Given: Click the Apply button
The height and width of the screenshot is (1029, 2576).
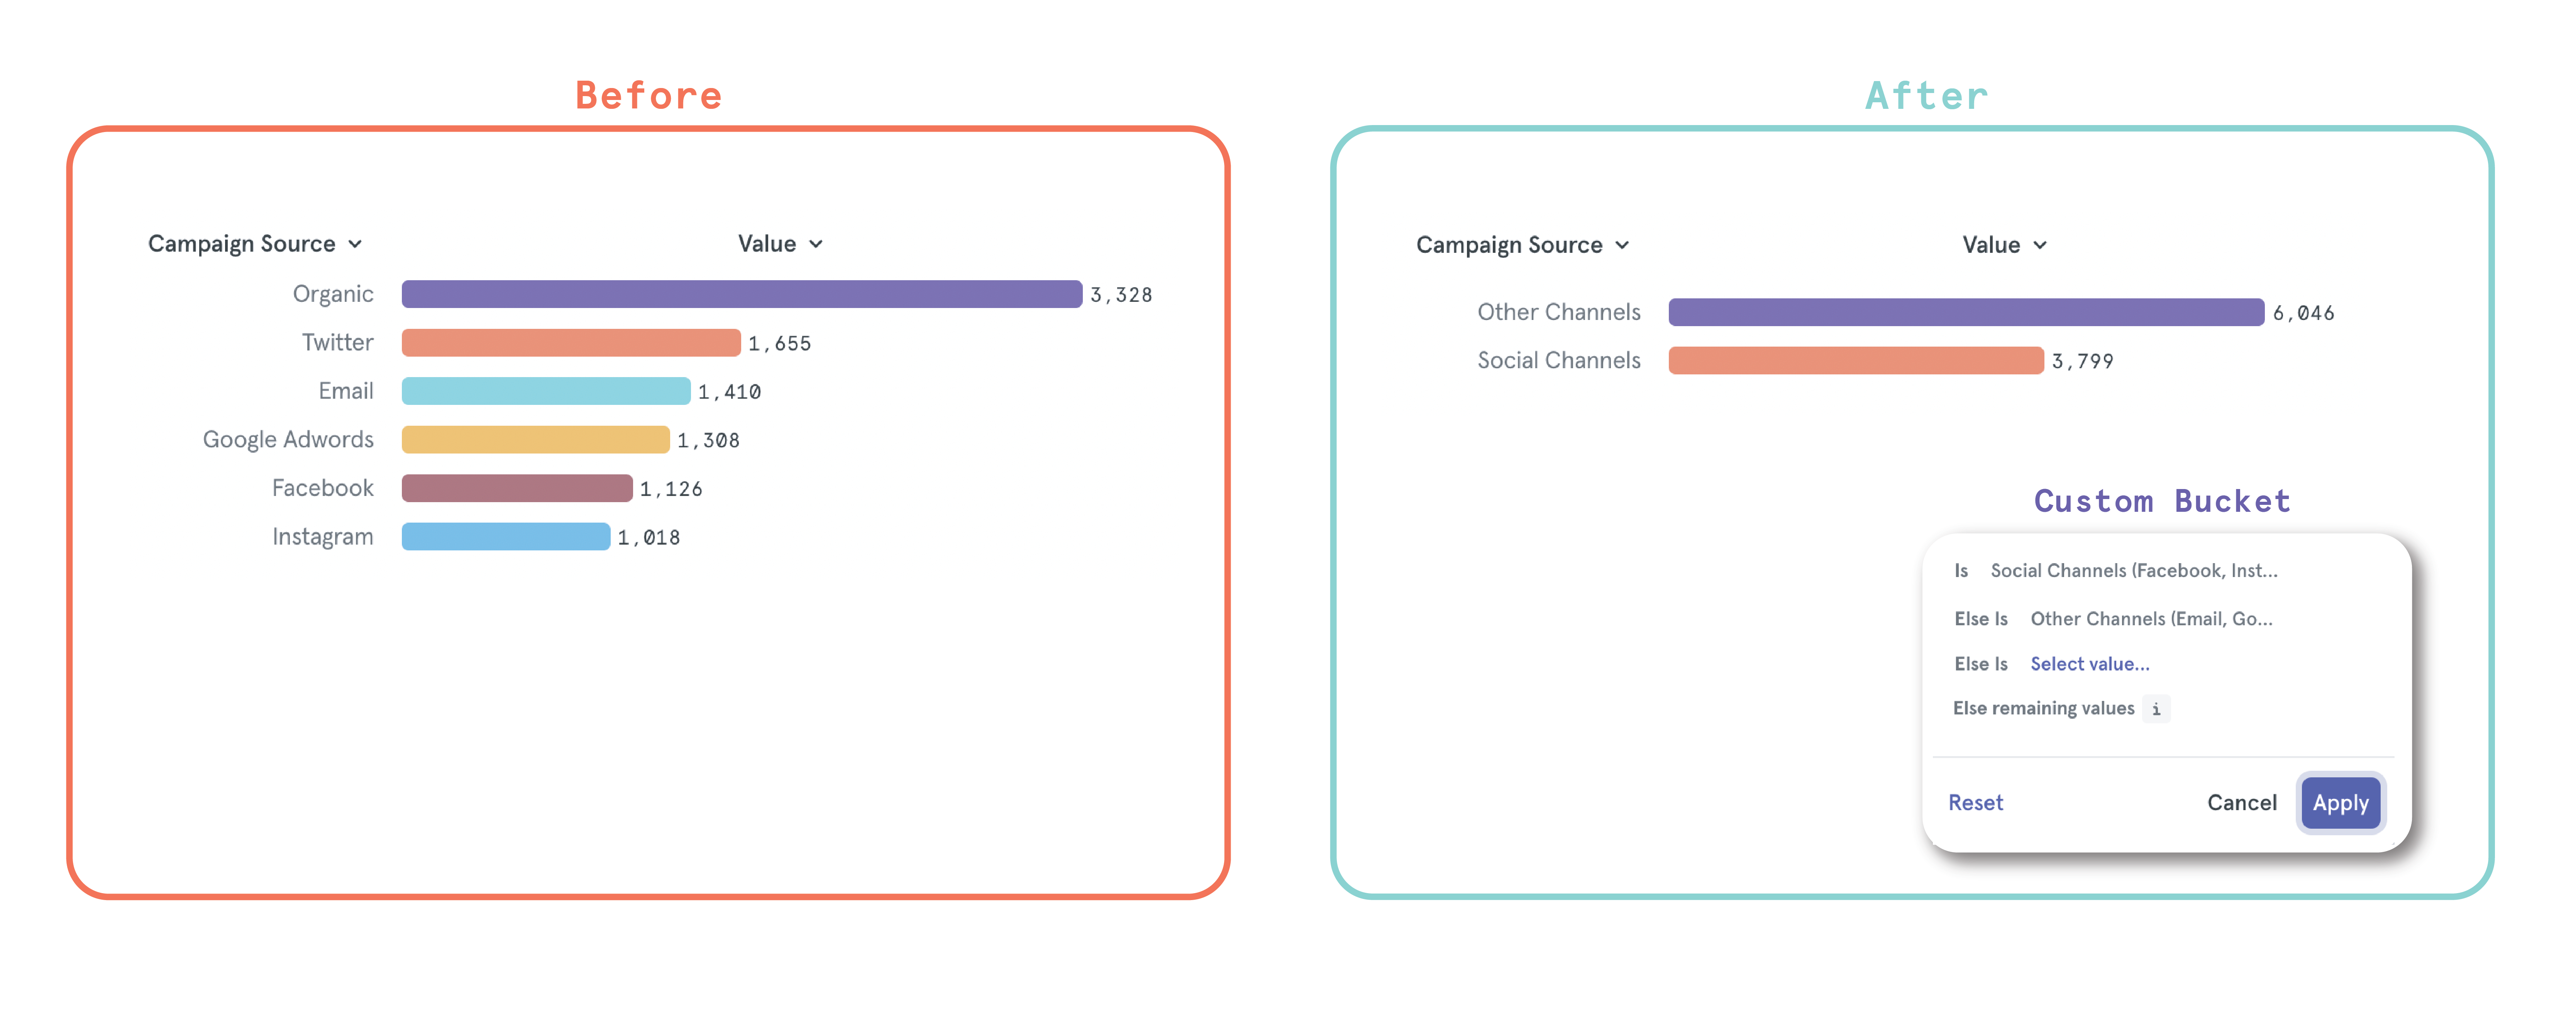Looking at the screenshot, I should [2340, 802].
